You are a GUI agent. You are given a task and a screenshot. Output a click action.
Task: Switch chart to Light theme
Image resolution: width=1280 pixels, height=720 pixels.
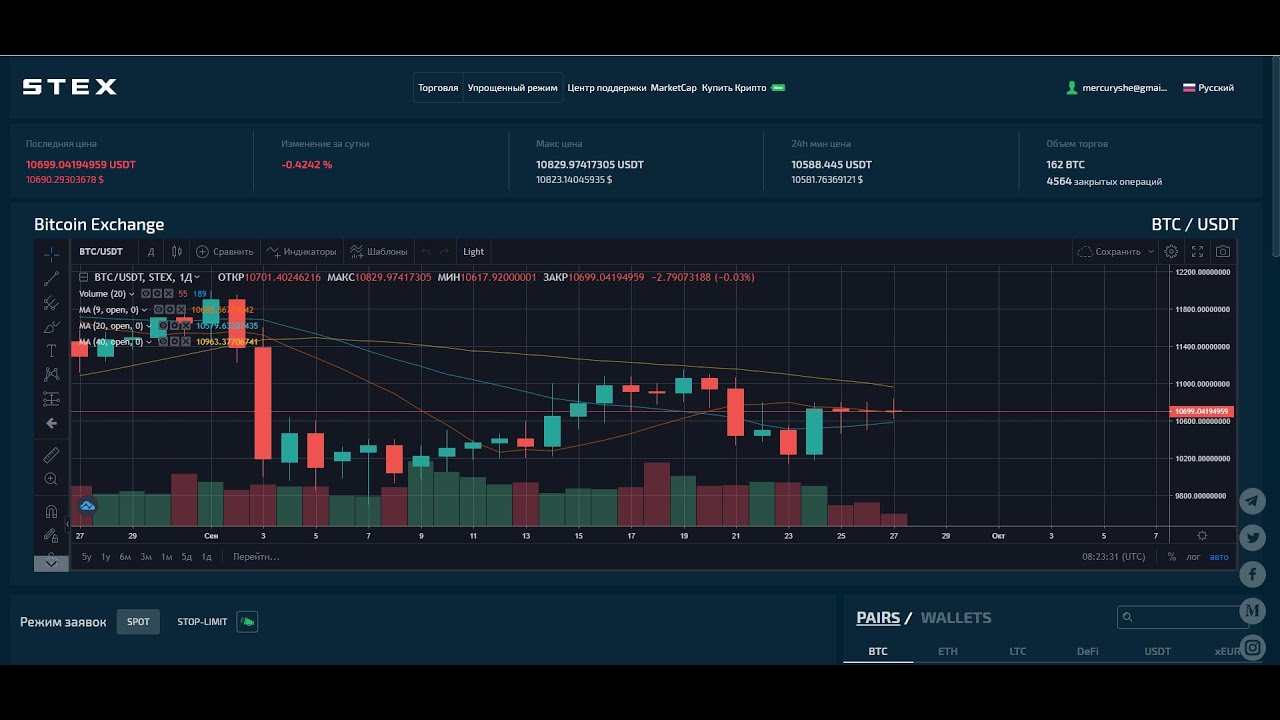point(474,252)
